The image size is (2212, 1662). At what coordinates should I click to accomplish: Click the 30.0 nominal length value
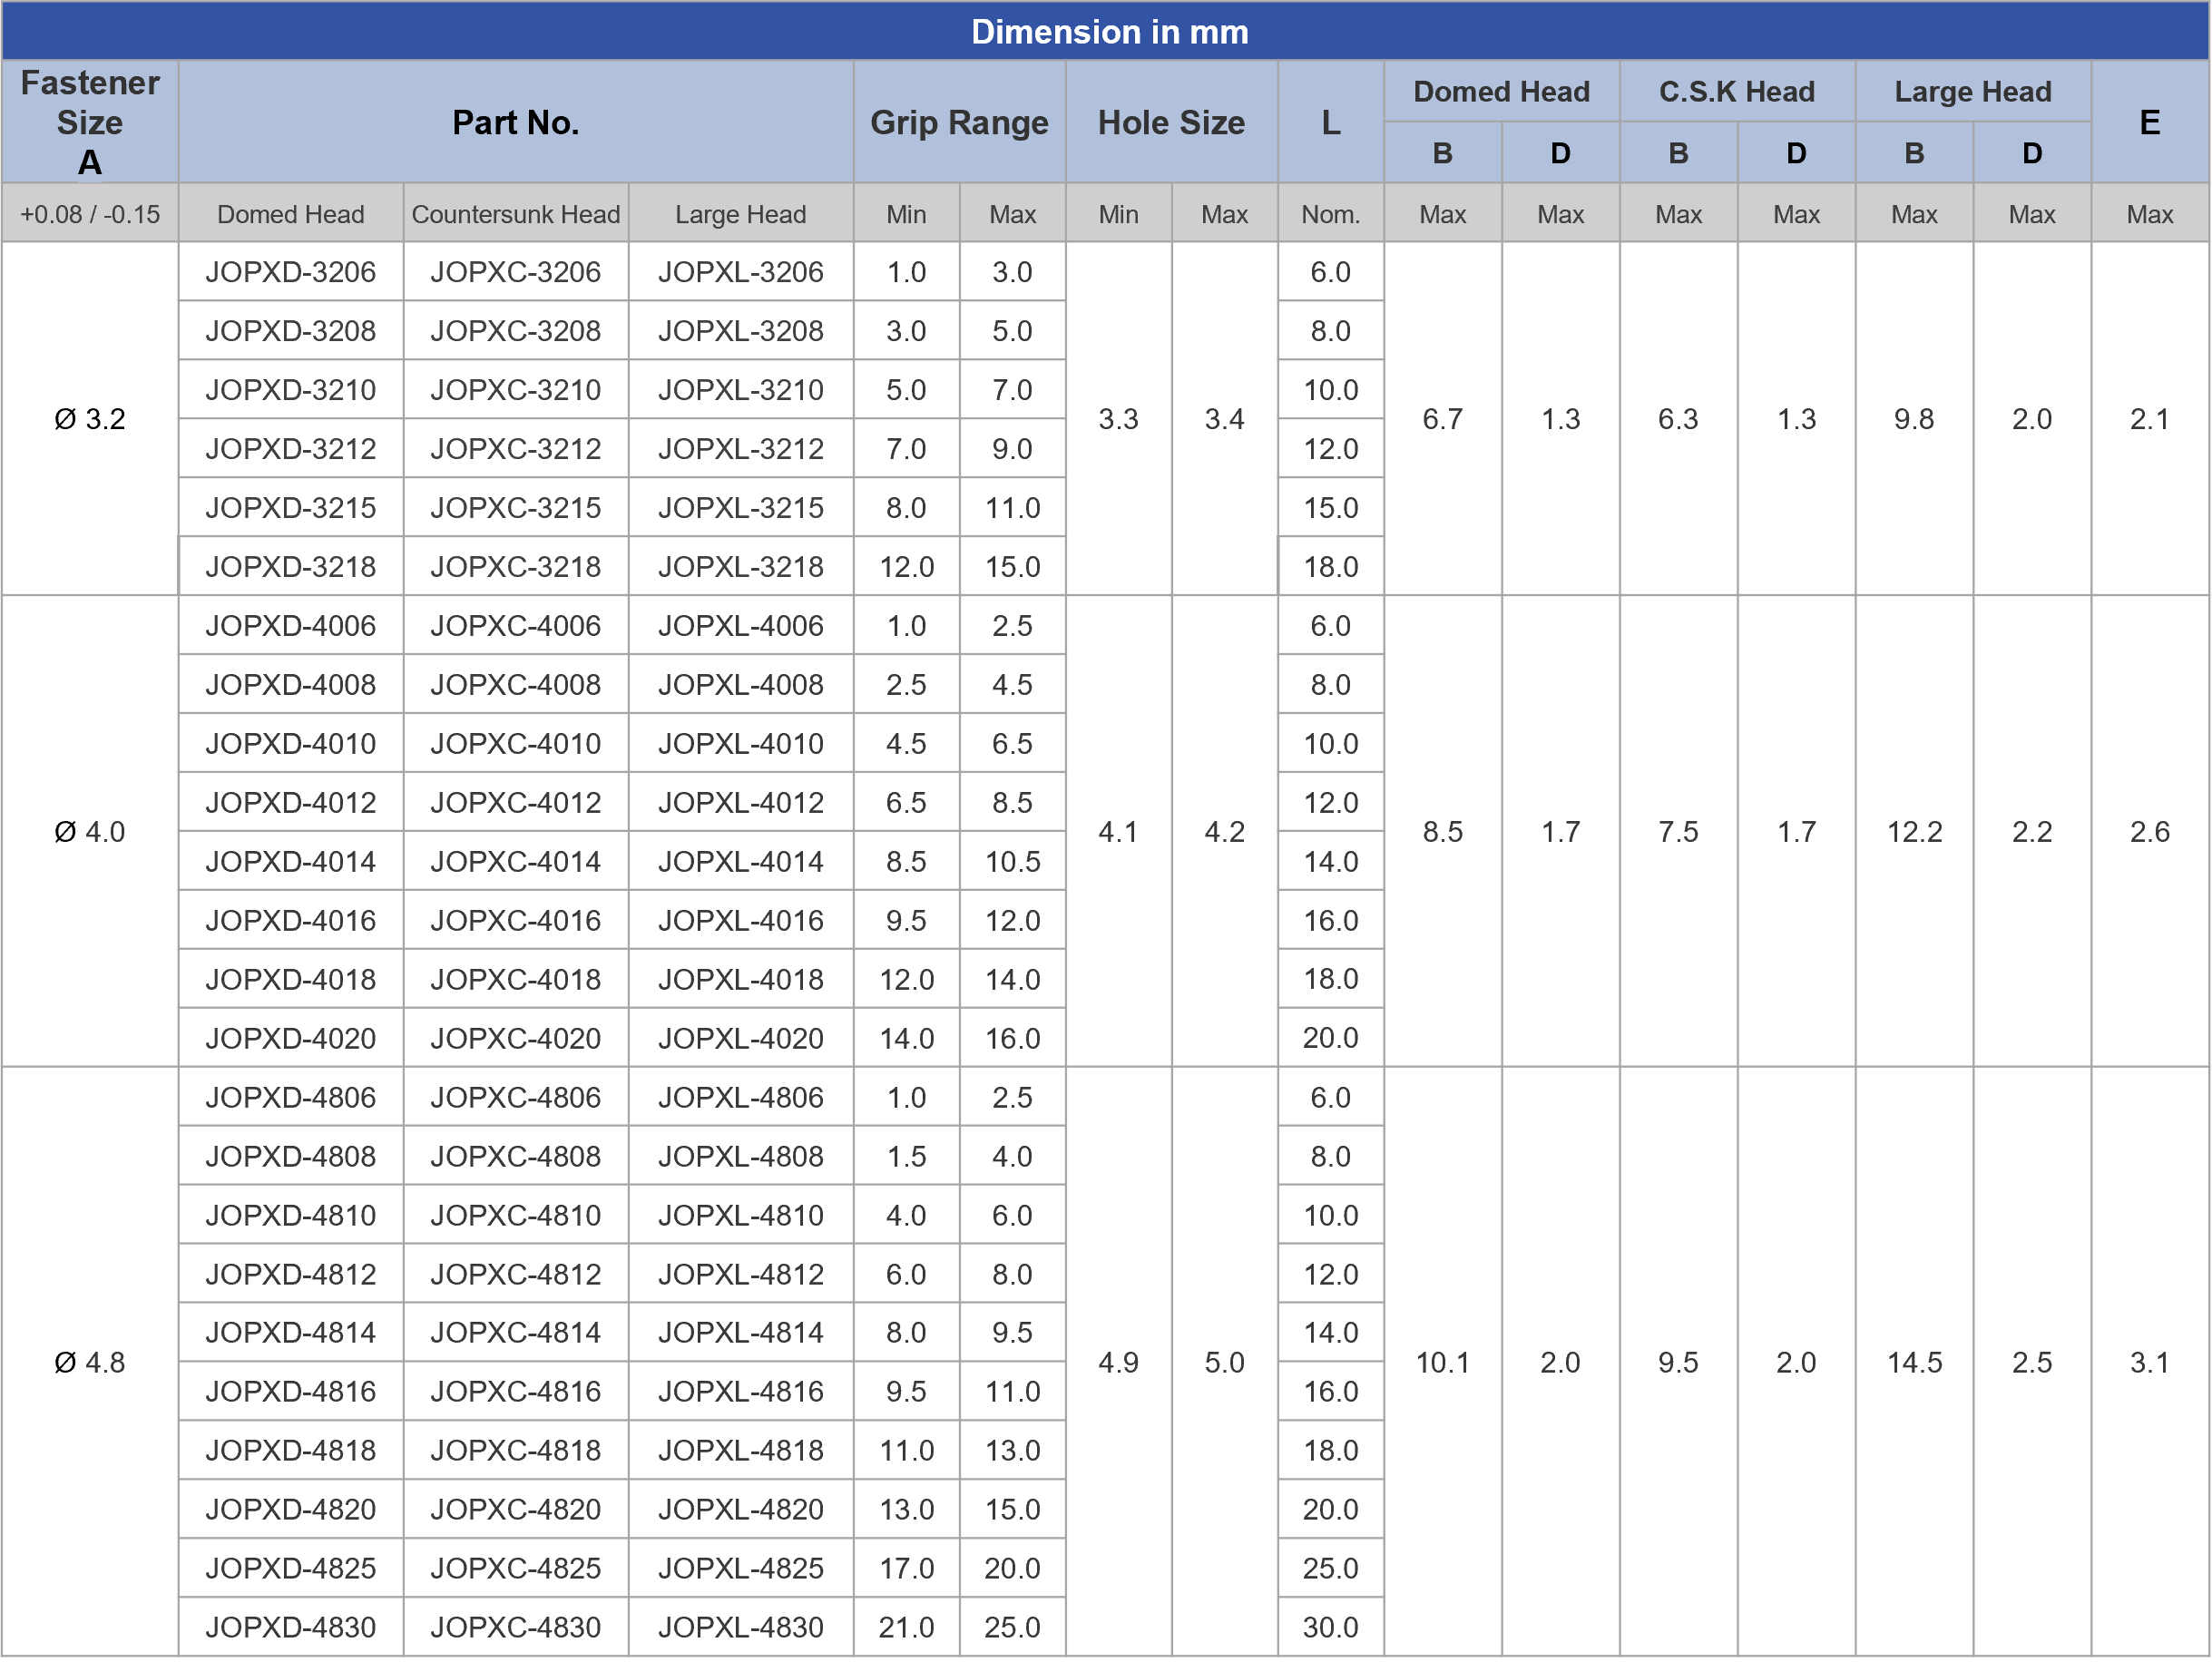(x=1331, y=1628)
